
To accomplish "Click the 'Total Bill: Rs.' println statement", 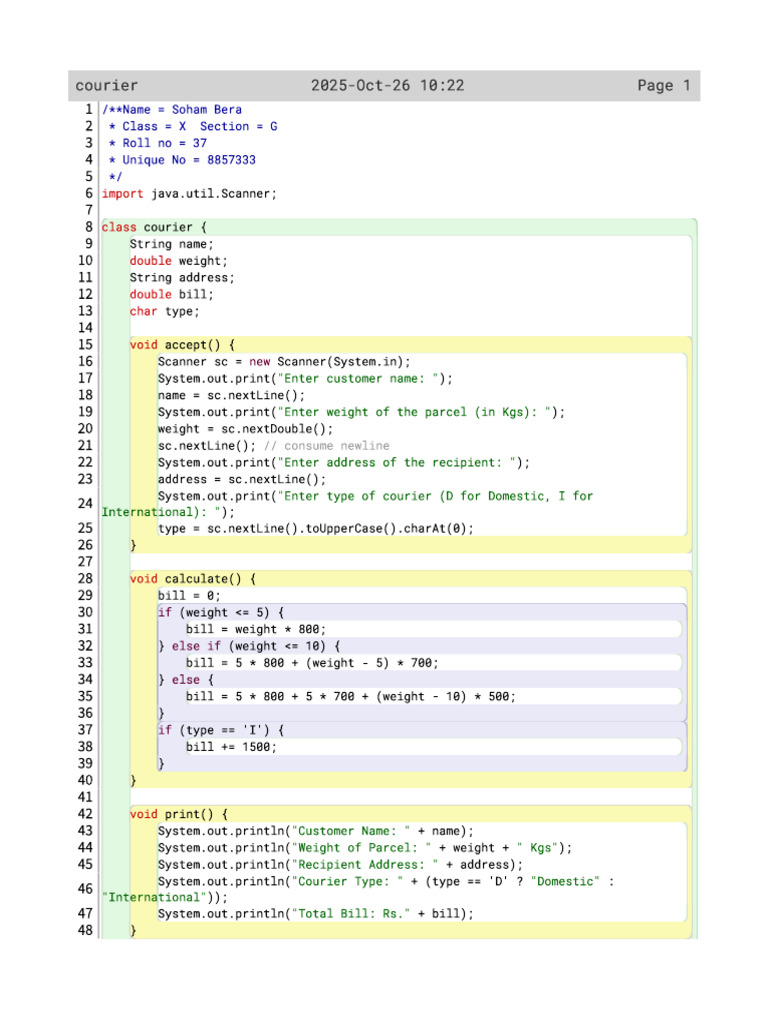I will (315, 914).
